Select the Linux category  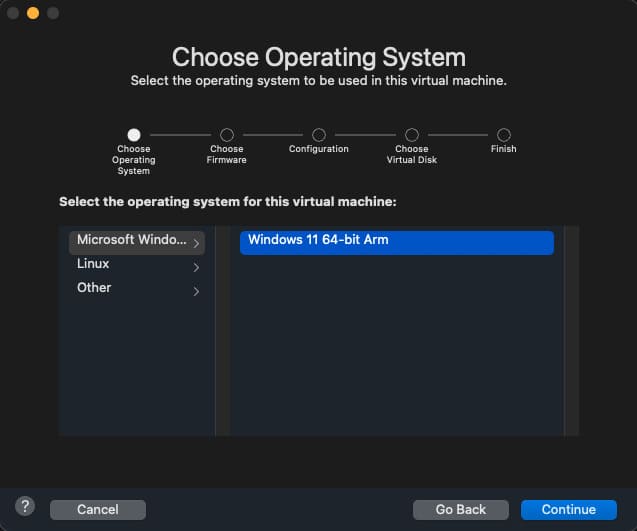click(93, 264)
